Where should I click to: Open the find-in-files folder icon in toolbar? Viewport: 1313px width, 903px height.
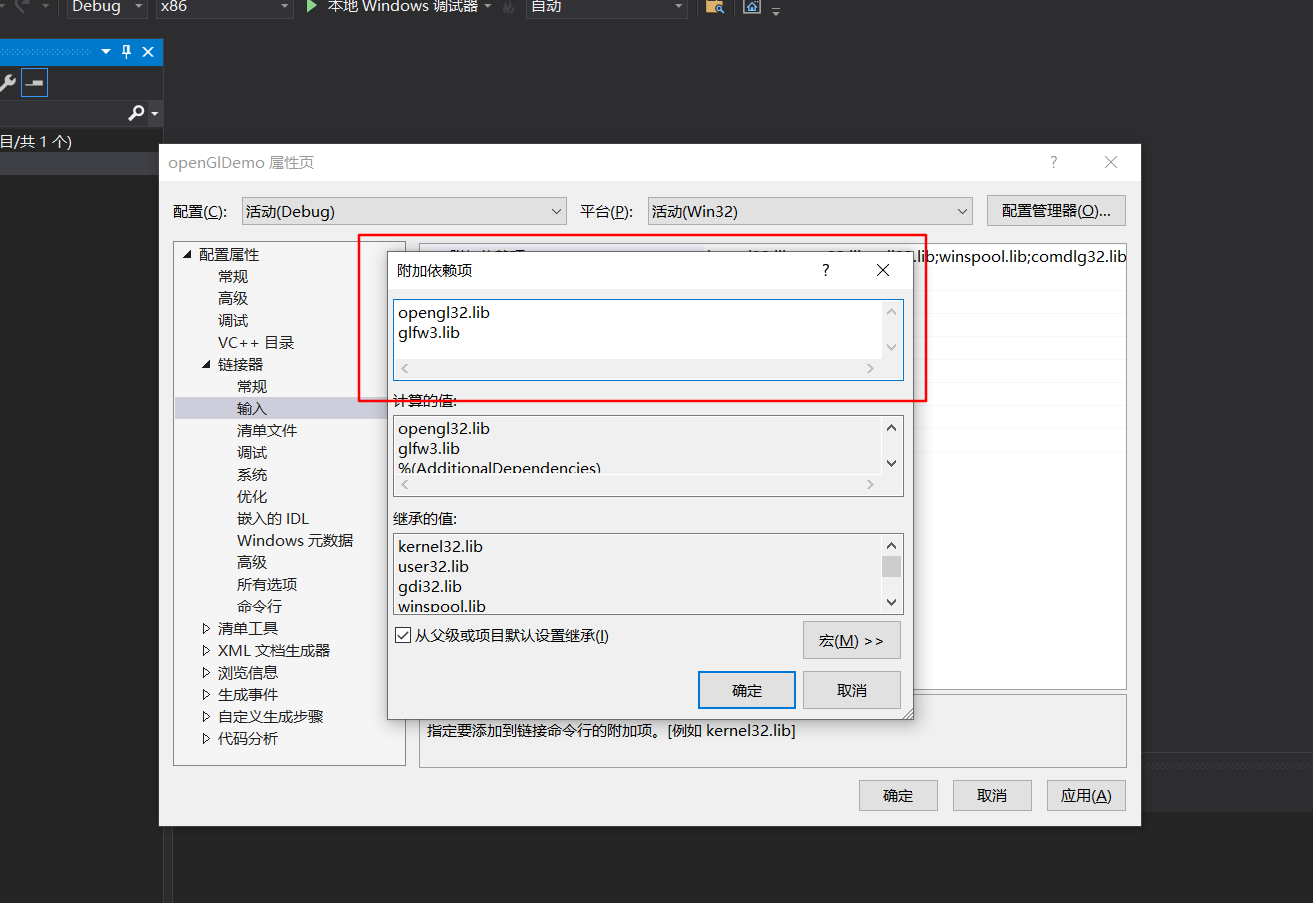[x=714, y=6]
